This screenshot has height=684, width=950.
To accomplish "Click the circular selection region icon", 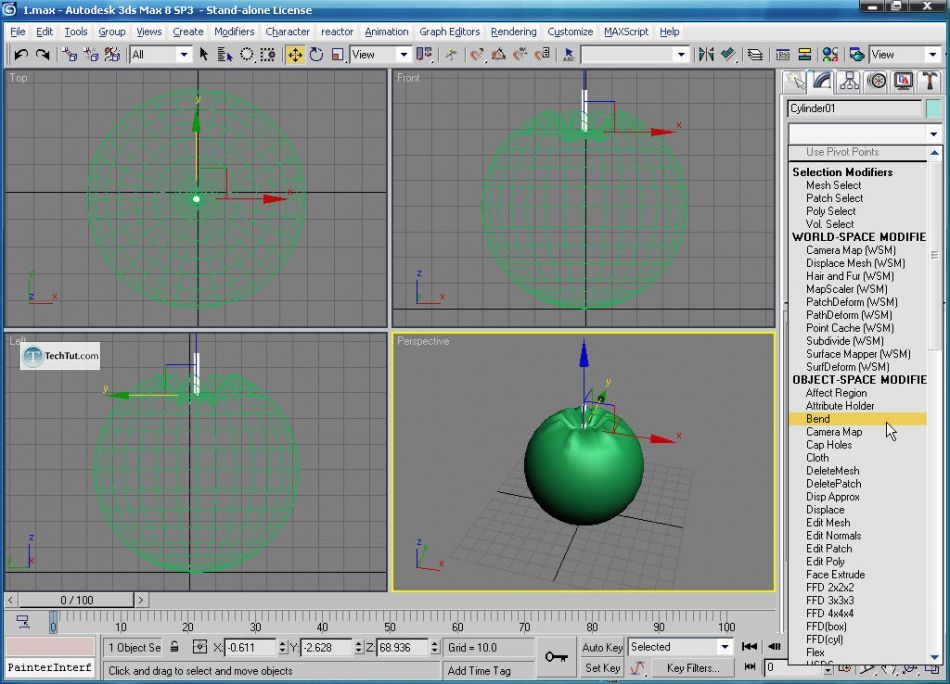I will click(x=247, y=55).
